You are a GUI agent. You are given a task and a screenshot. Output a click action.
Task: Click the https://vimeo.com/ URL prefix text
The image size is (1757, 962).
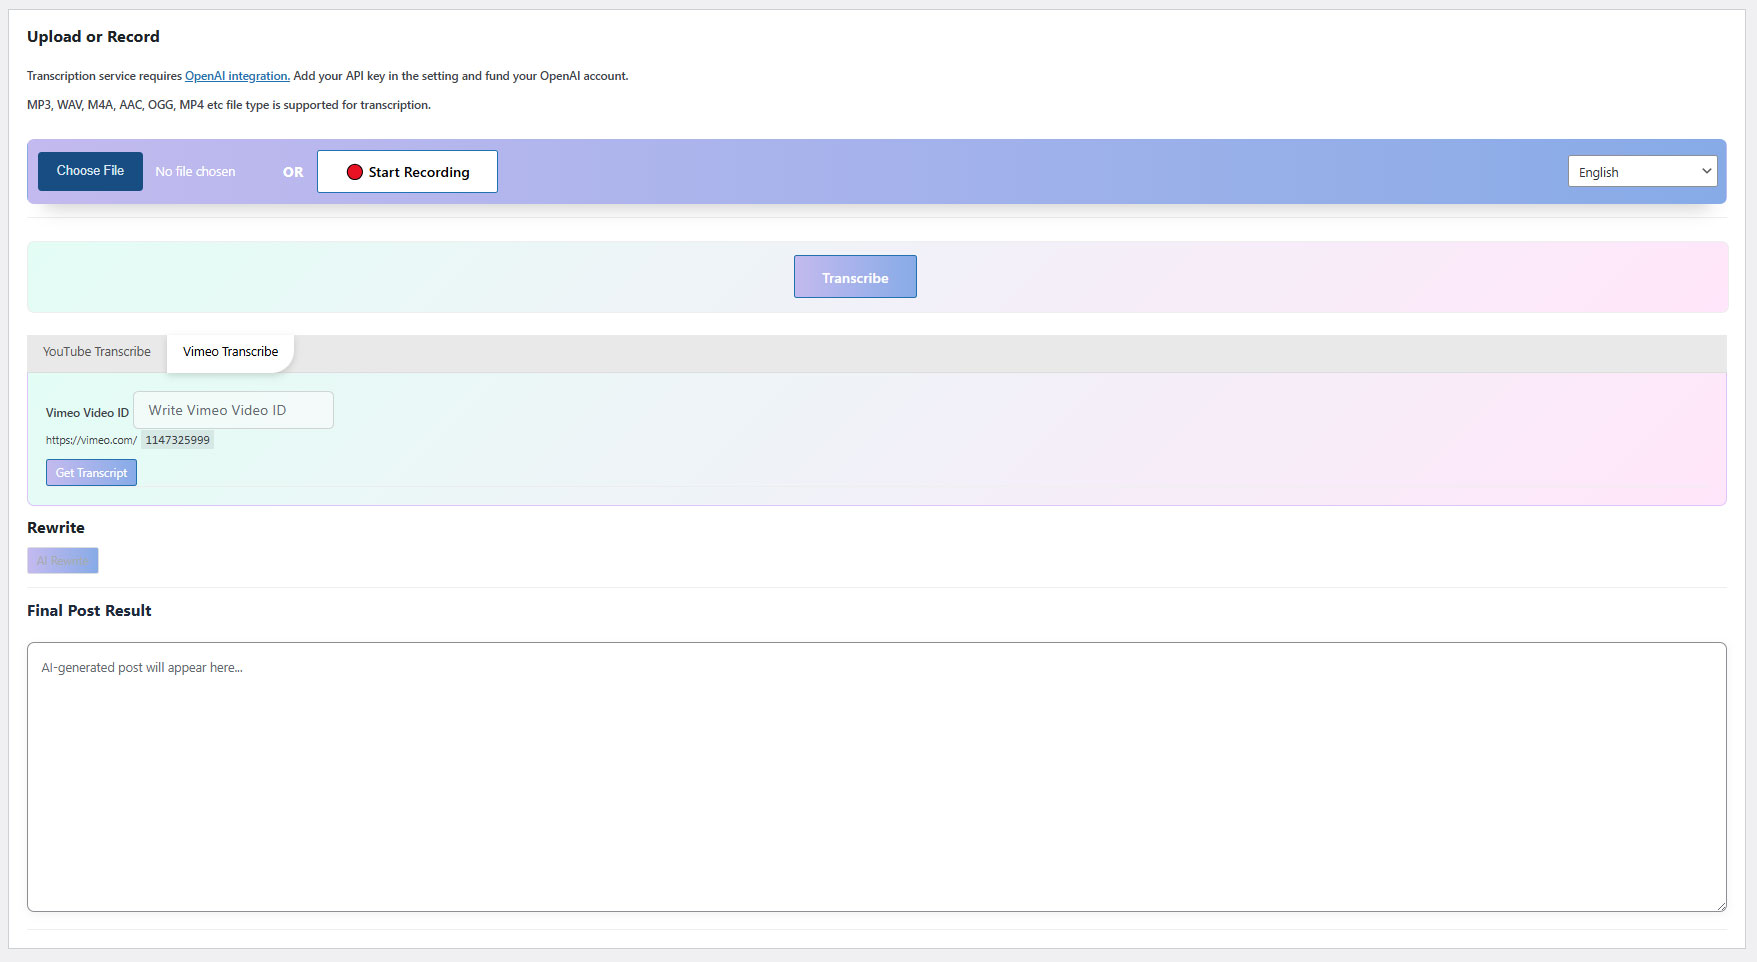pos(91,440)
